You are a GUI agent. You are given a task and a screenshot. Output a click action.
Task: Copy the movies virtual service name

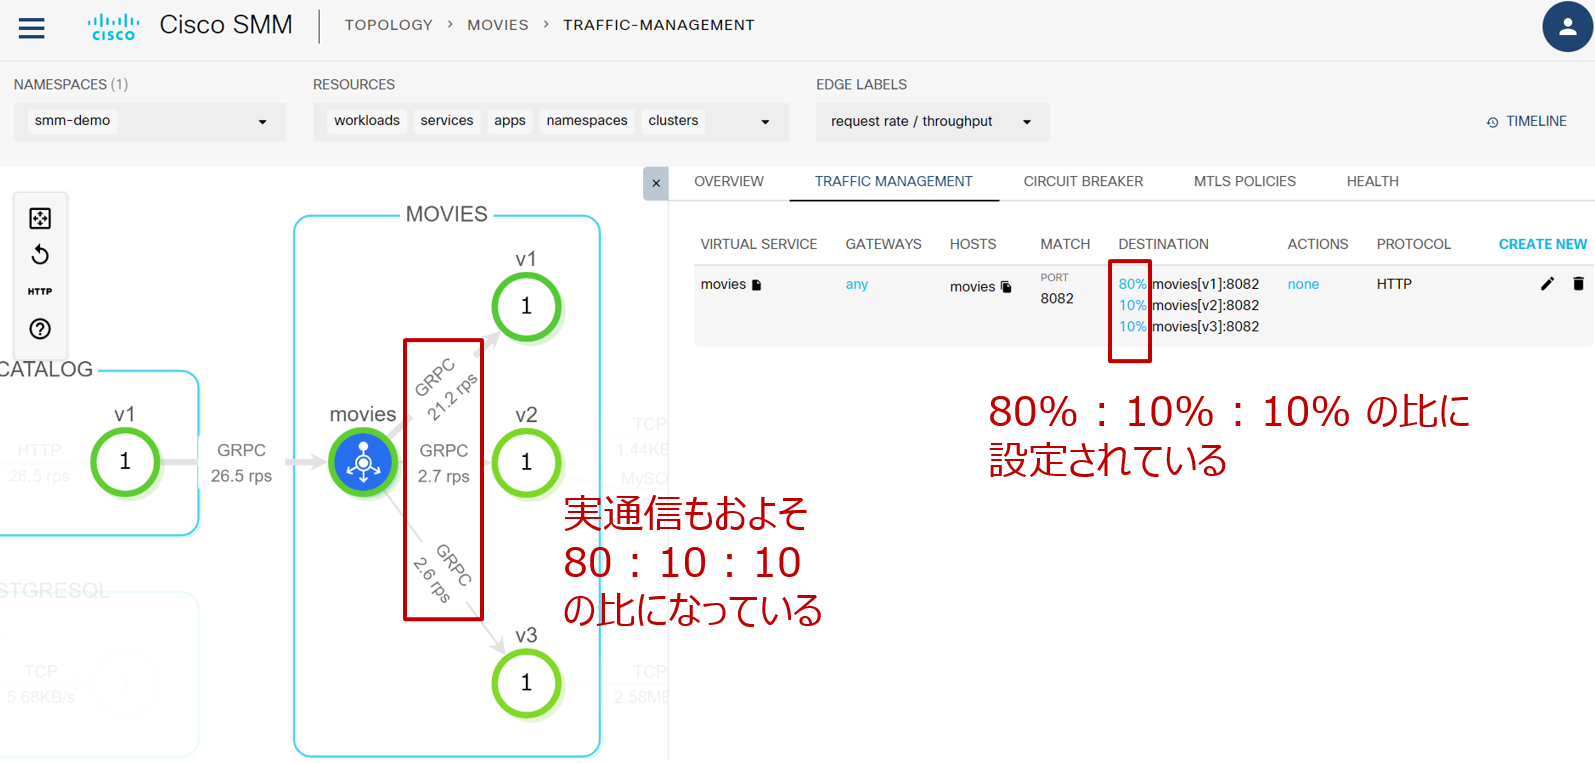757,285
